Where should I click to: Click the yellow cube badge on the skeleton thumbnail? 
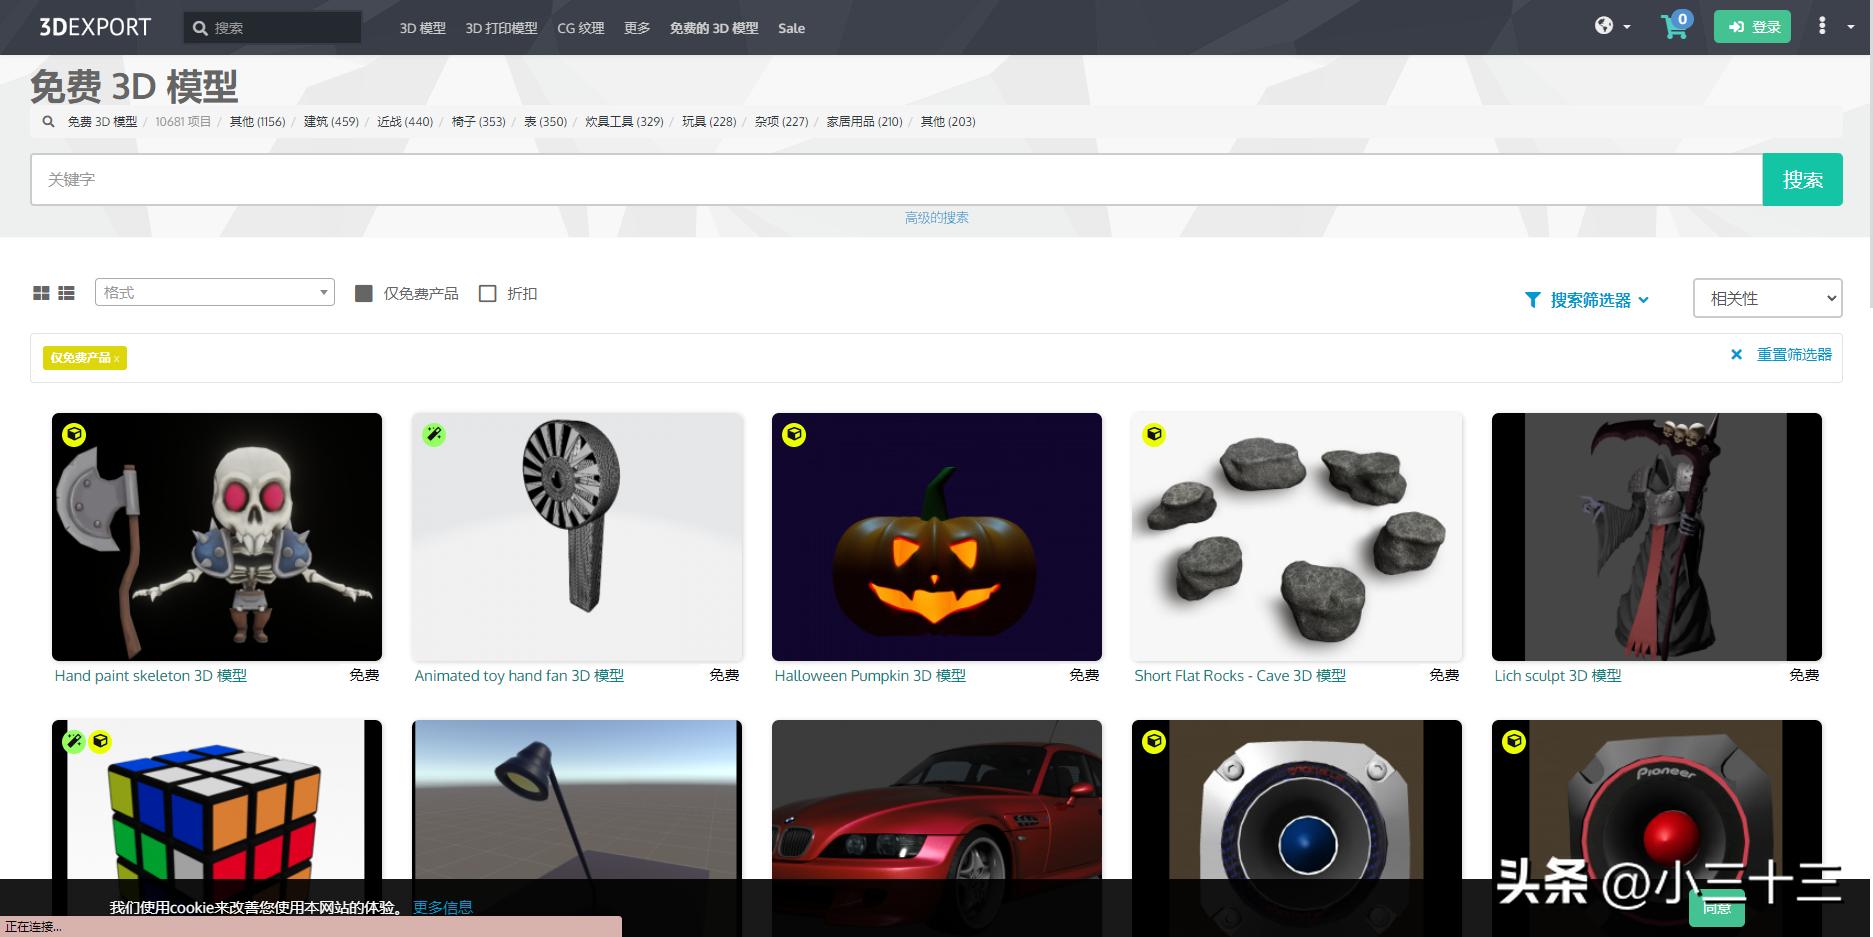click(74, 434)
